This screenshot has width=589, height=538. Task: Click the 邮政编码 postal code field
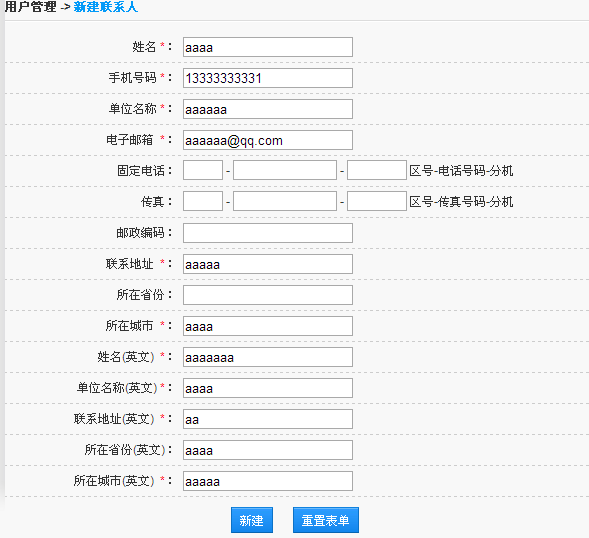[268, 233]
